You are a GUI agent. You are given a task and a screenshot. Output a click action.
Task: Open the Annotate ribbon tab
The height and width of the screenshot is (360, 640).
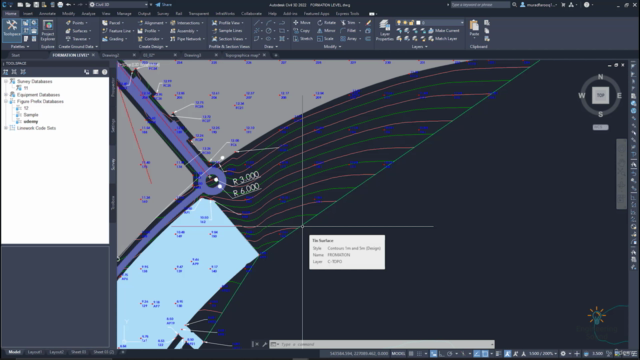pyautogui.click(x=47, y=14)
